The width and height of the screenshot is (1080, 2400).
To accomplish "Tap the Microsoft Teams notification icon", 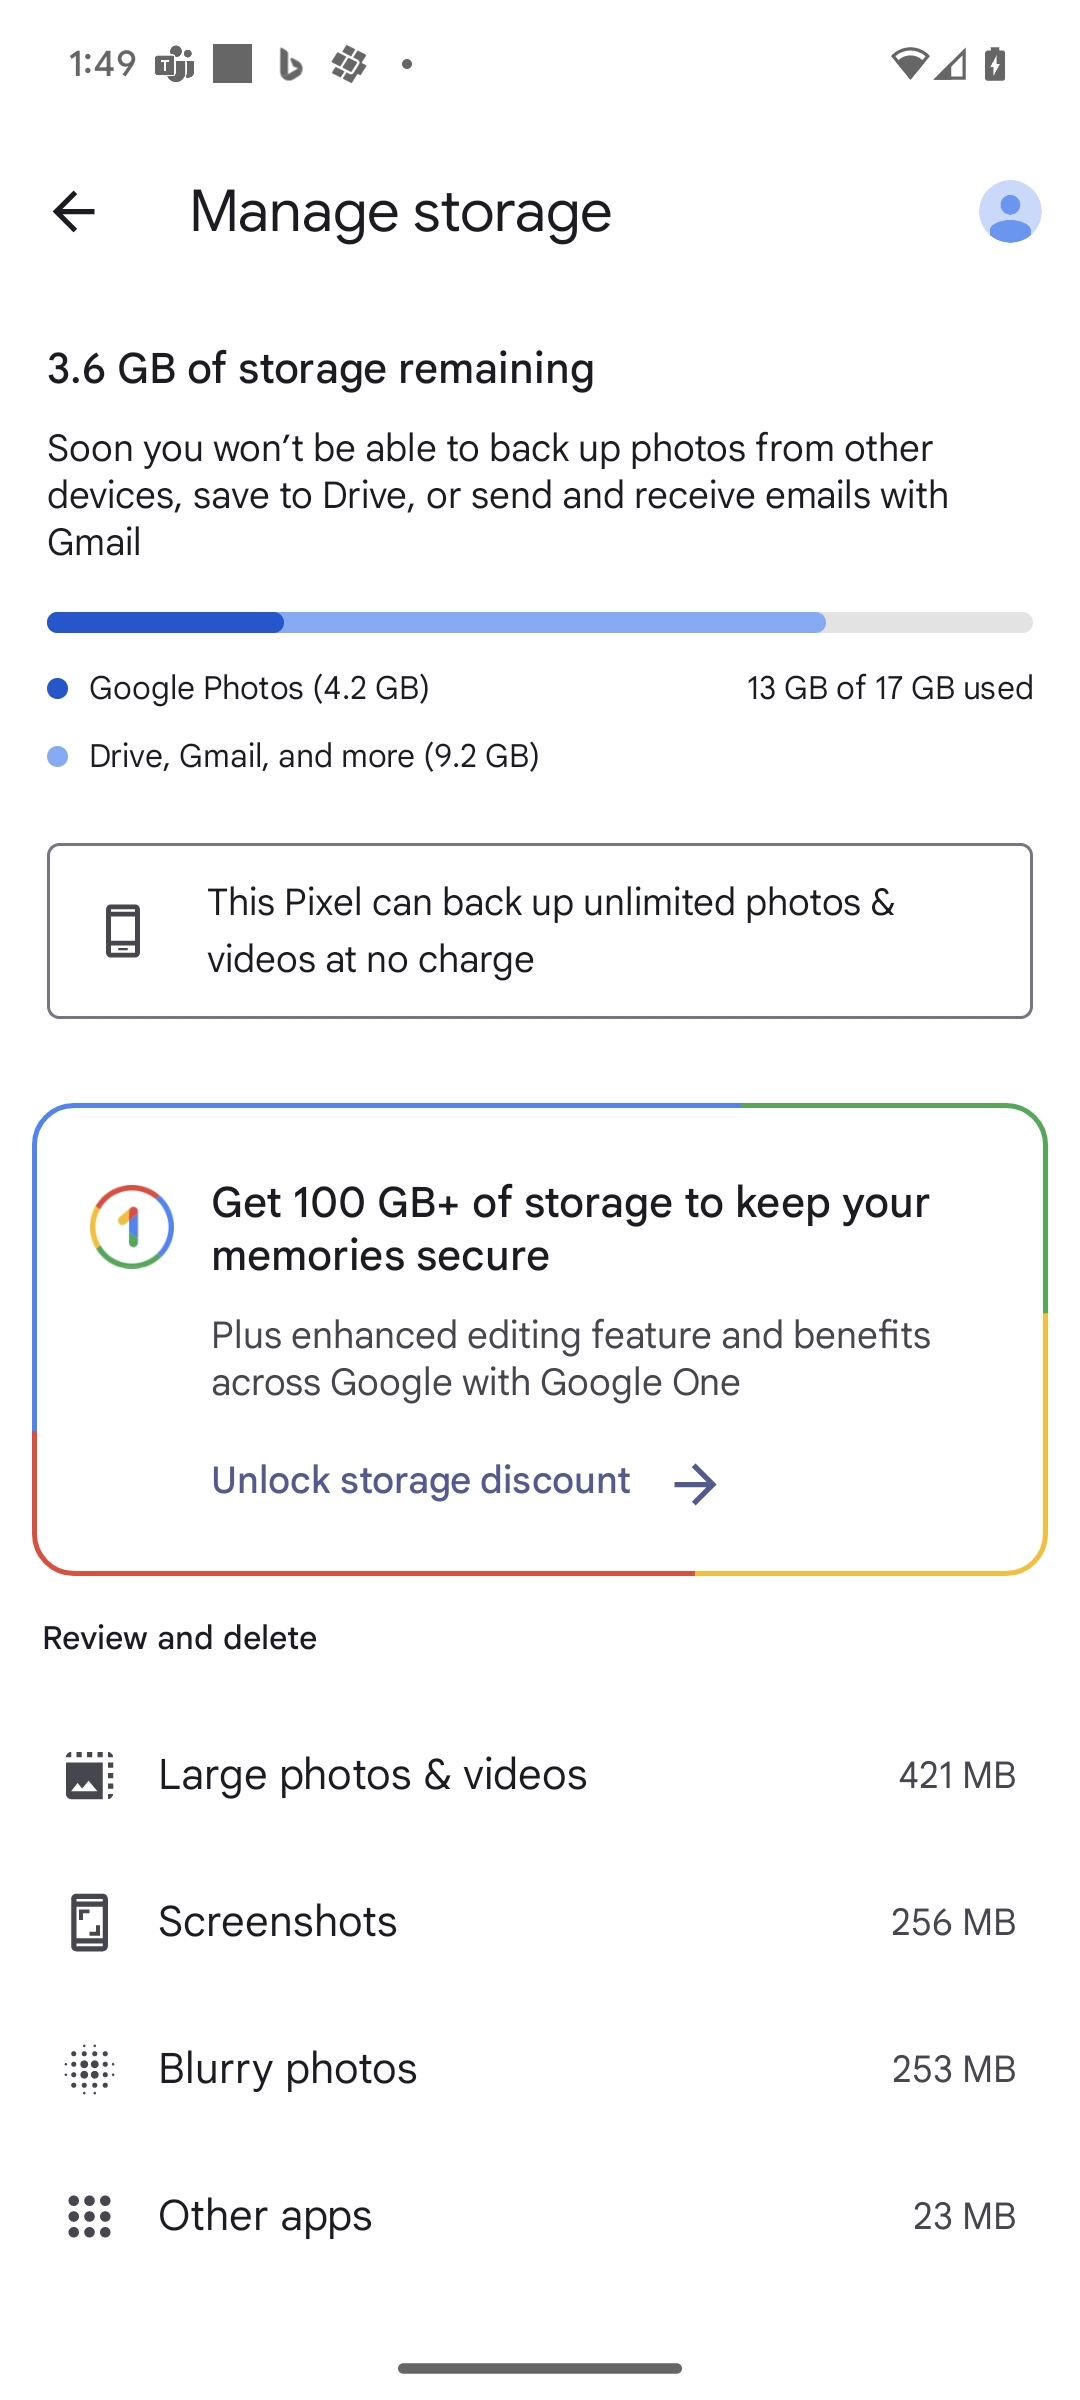I will (x=175, y=65).
